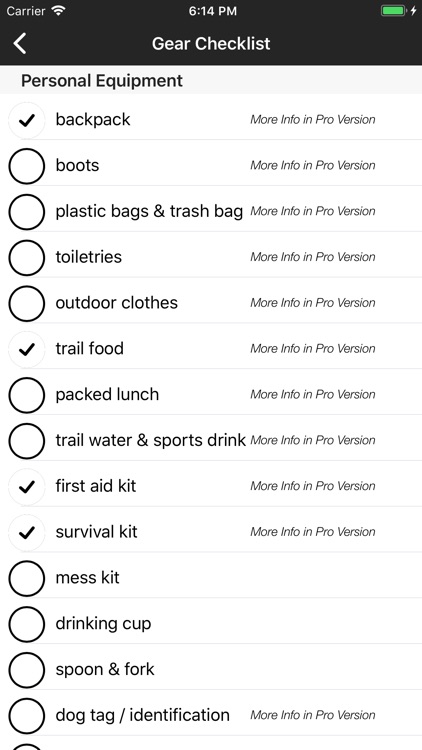
Task: Mark mess kit as packed
Action: [x=27, y=578]
